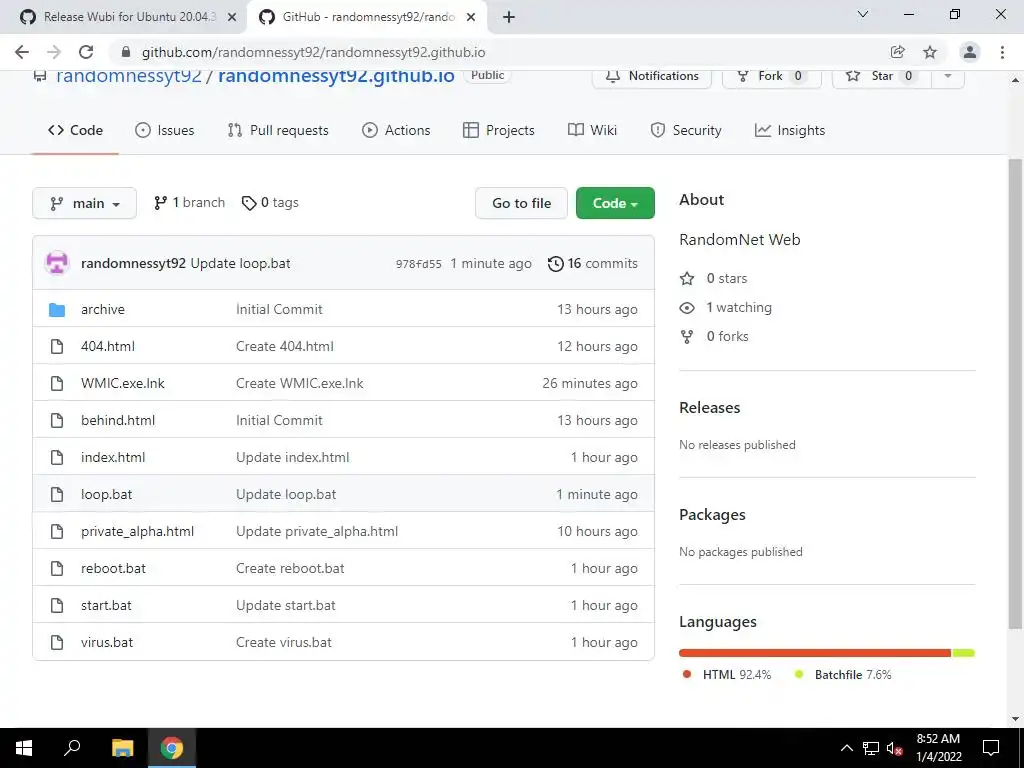Click the padlock site info icon

point(127,52)
